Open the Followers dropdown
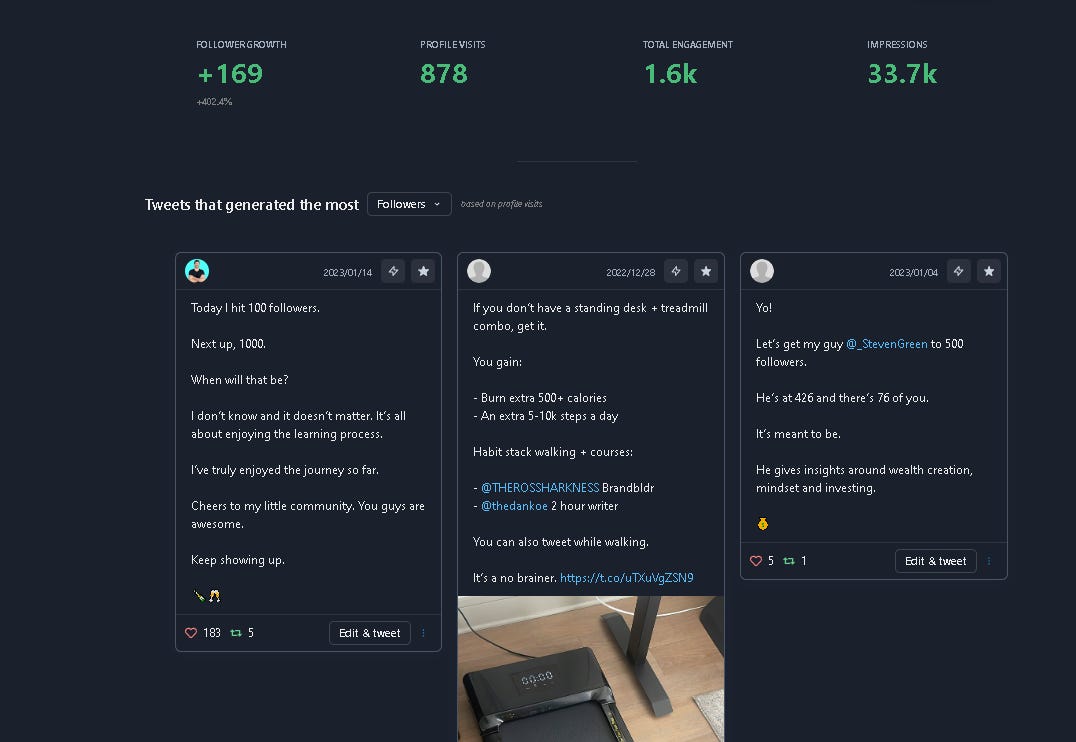Screen dimensions: 1076x742 (409, 204)
